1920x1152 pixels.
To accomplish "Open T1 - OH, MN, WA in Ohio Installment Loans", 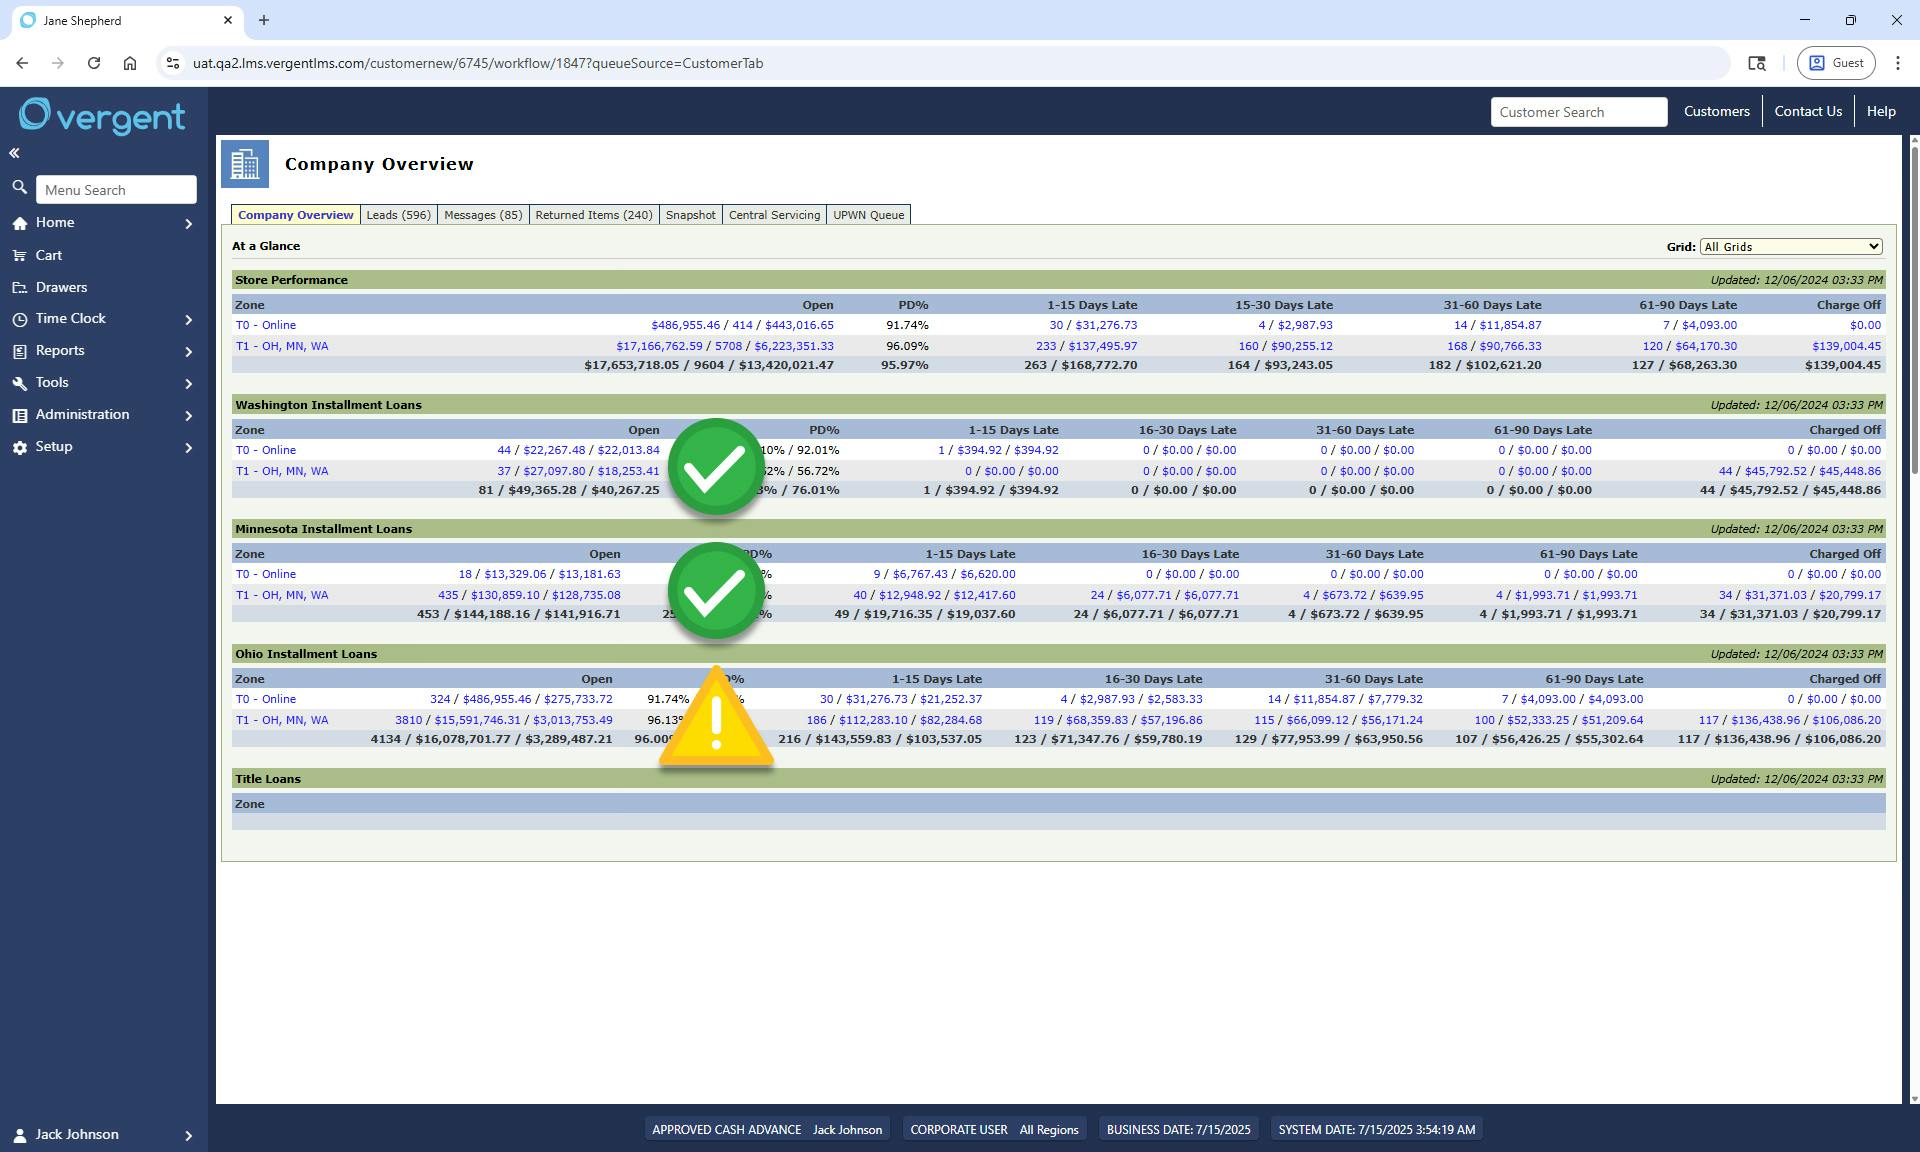I will [x=282, y=720].
